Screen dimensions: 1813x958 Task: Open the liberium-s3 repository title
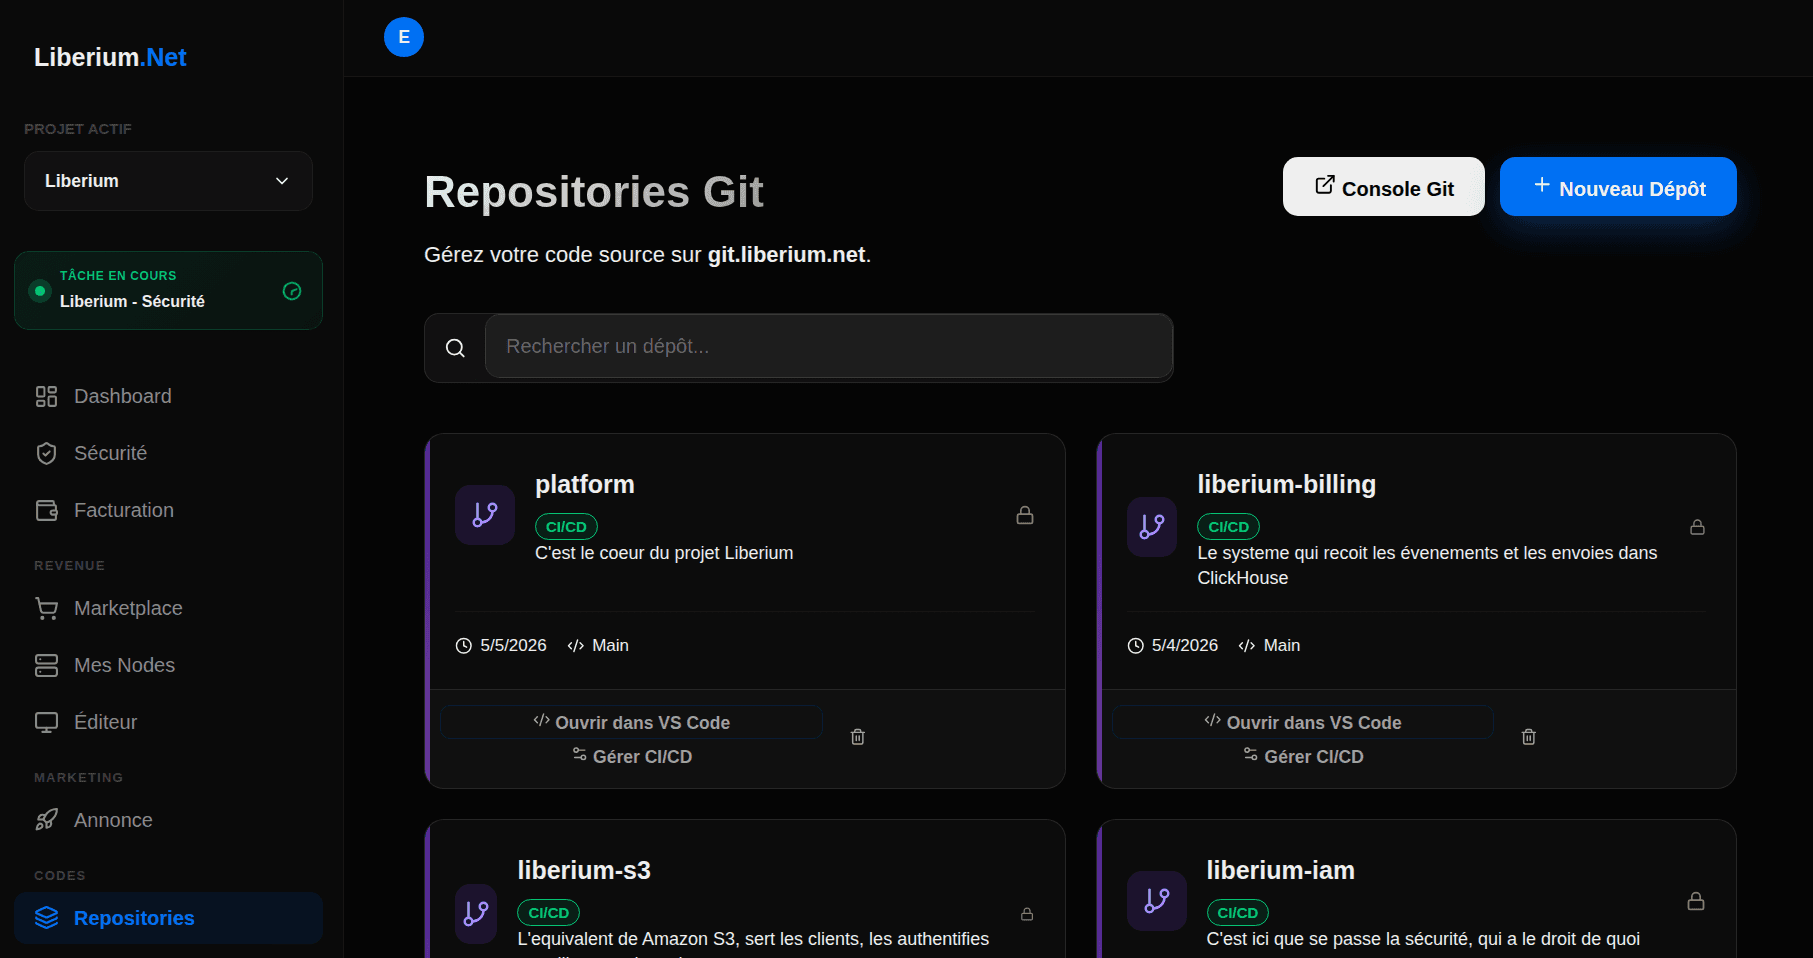584,871
